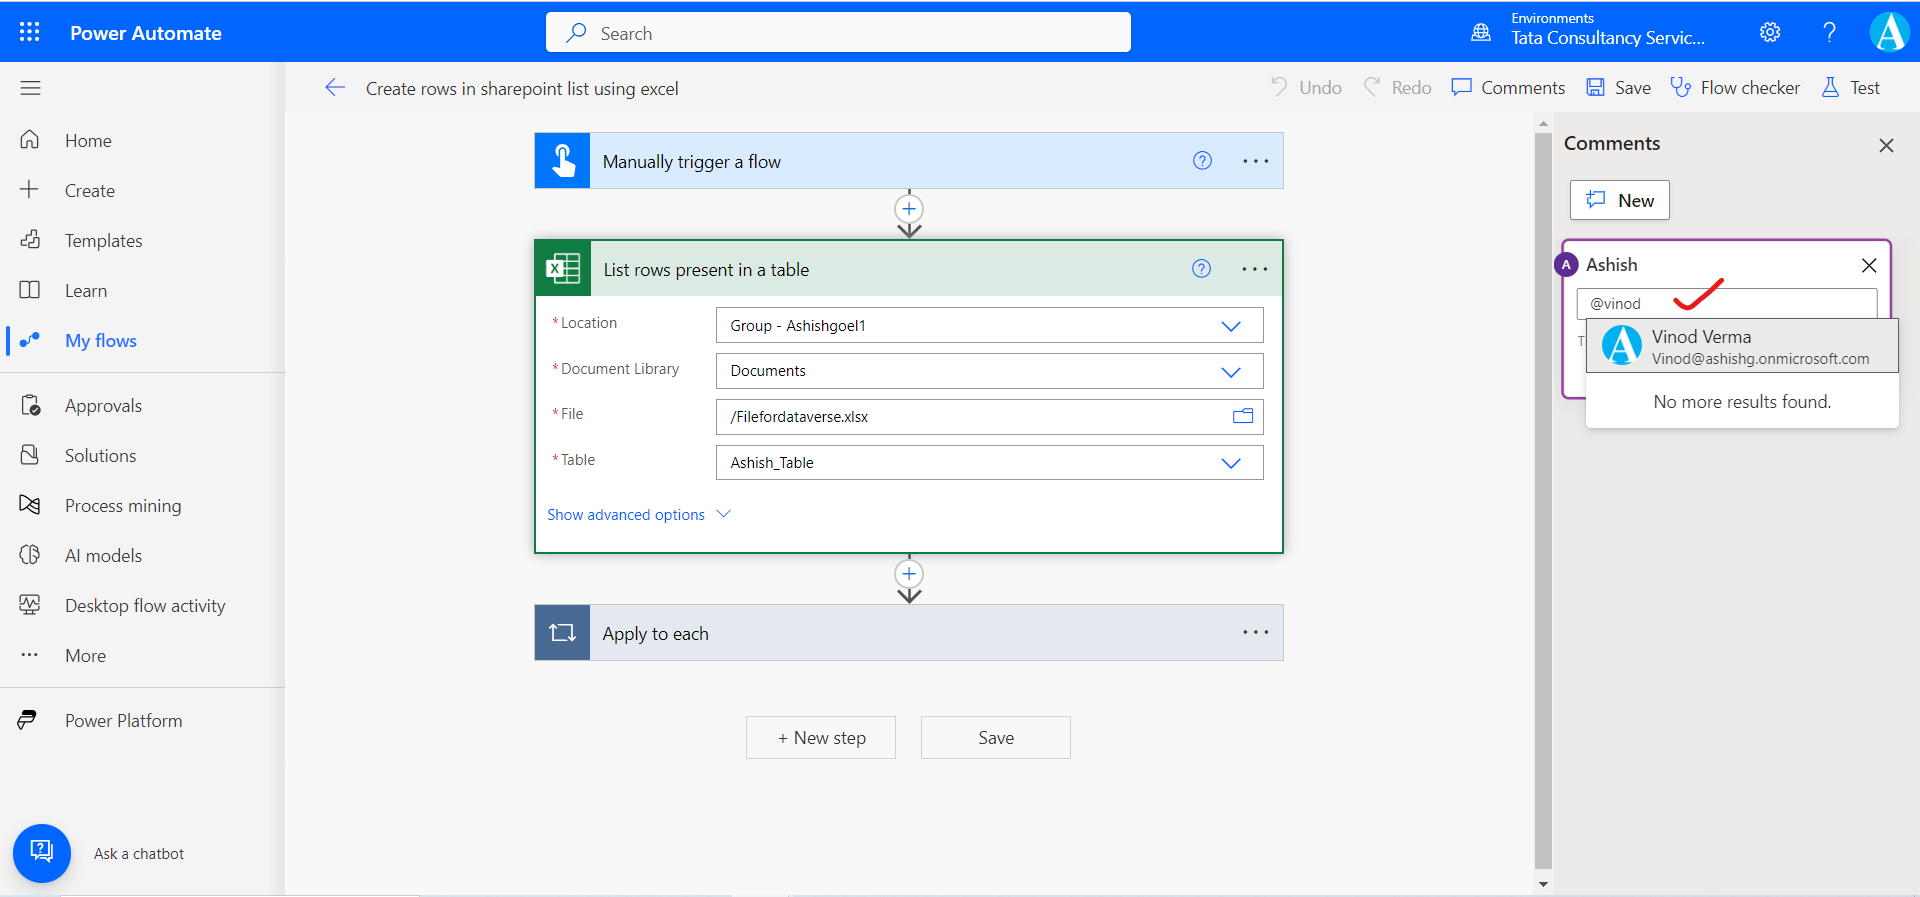Click the Search box in header
1920x897 pixels.
(x=838, y=33)
